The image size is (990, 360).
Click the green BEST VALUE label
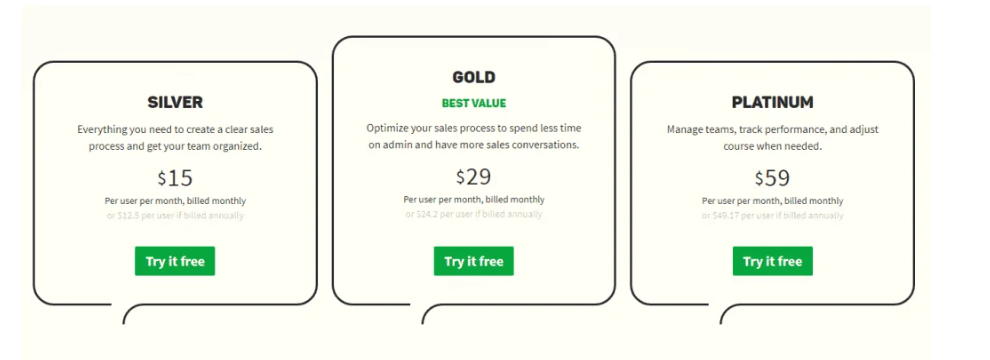[474, 103]
